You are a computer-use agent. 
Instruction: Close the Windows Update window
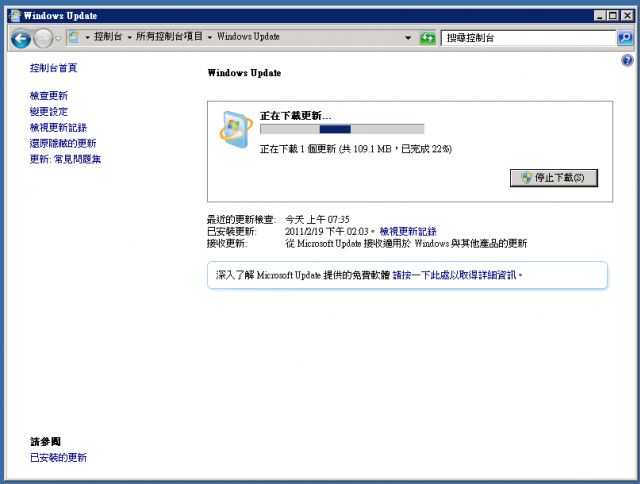627,16
